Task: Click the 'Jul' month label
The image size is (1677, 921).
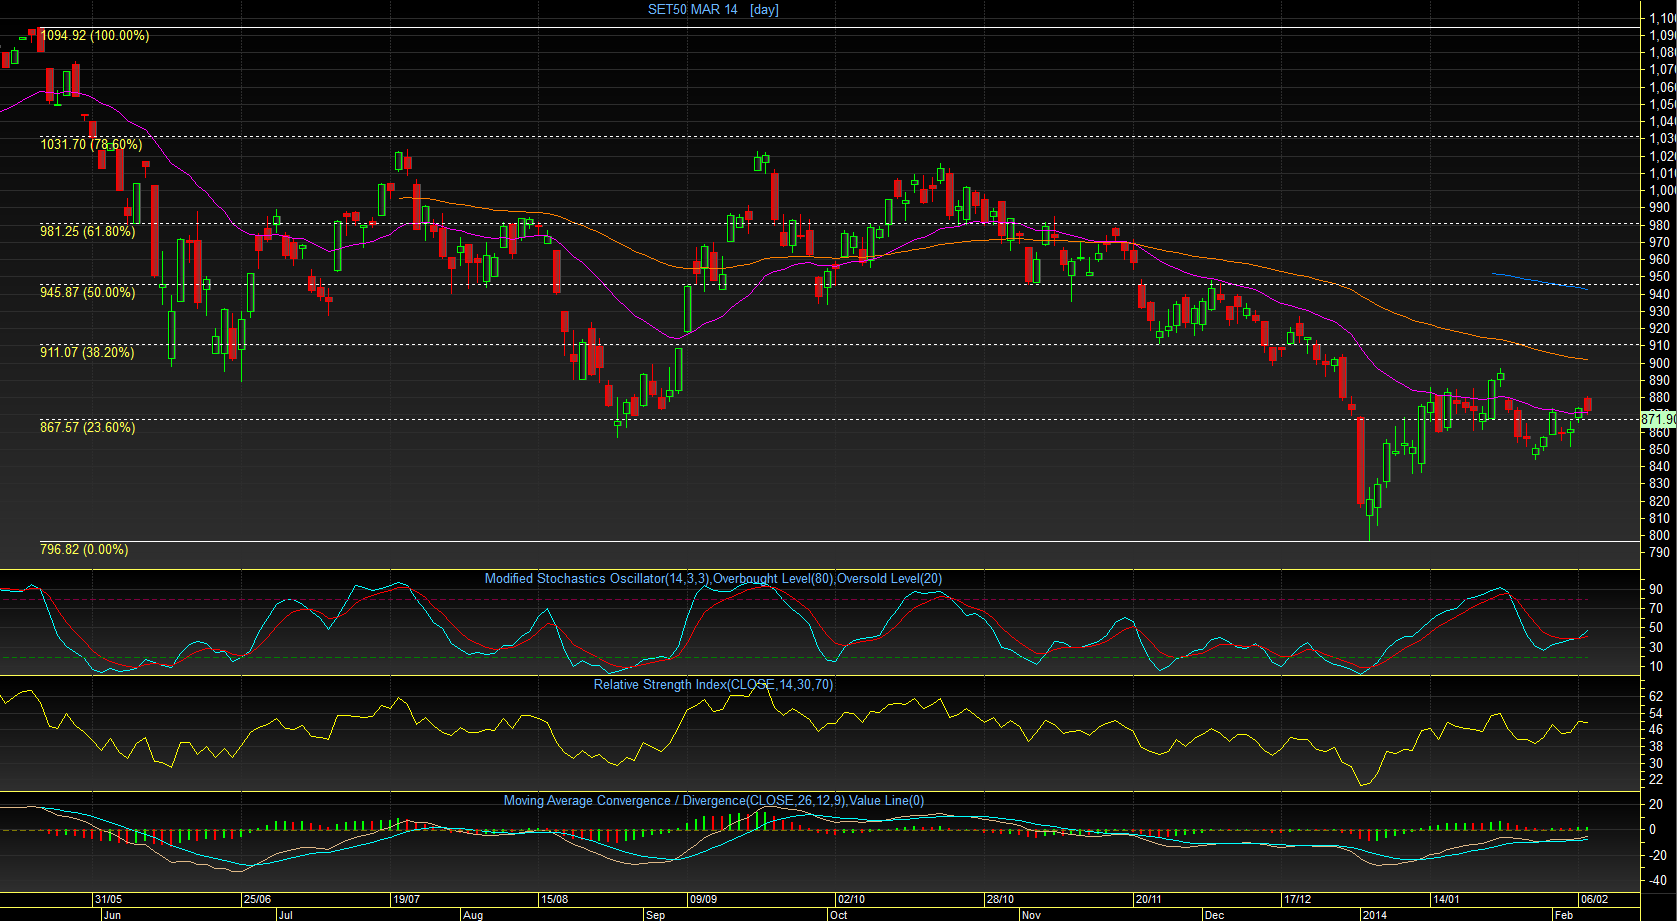Action: click(286, 915)
